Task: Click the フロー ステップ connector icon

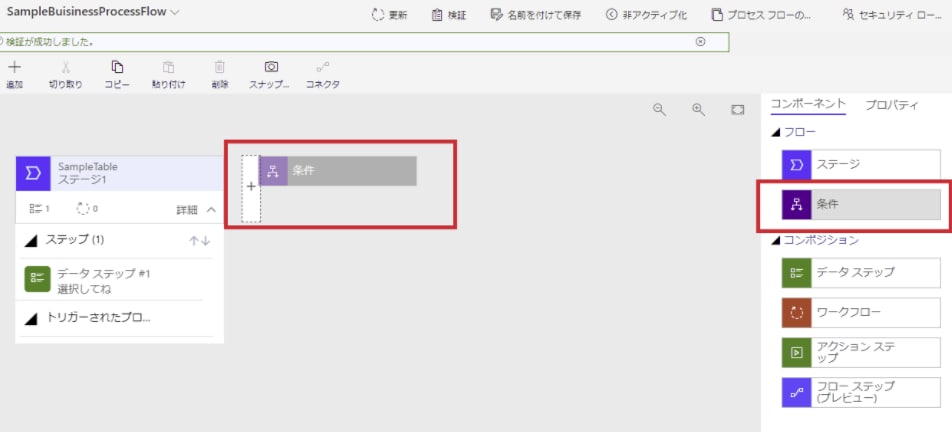Action: tap(797, 393)
